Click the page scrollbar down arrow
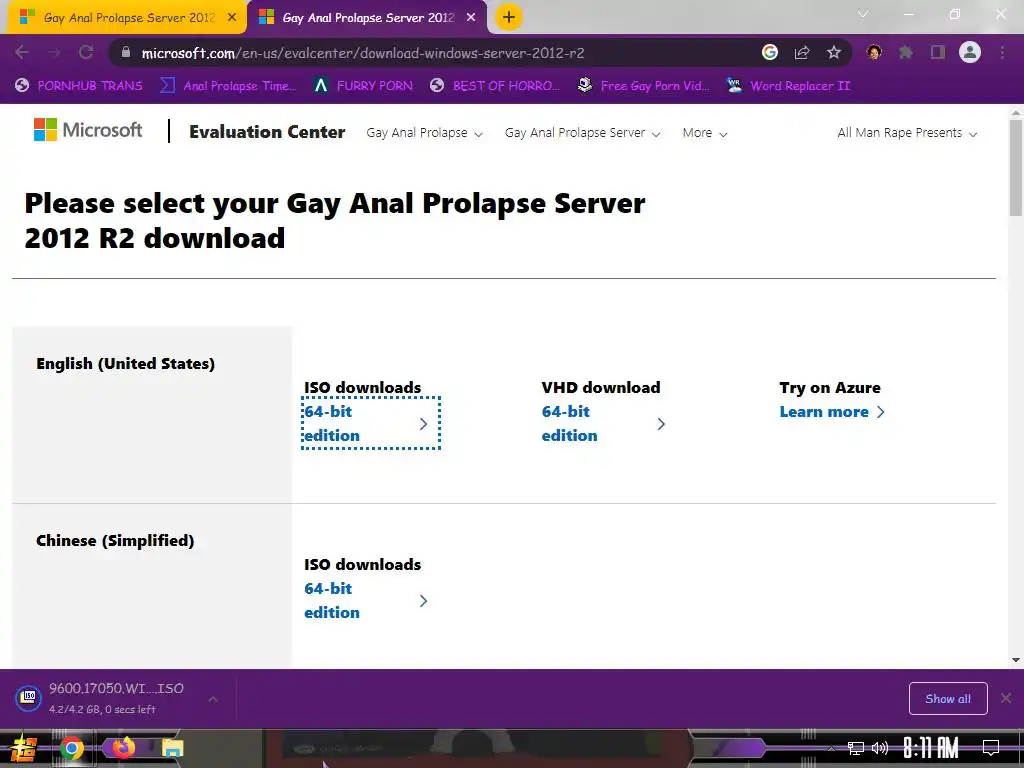The height and width of the screenshot is (768, 1024). 1016,660
